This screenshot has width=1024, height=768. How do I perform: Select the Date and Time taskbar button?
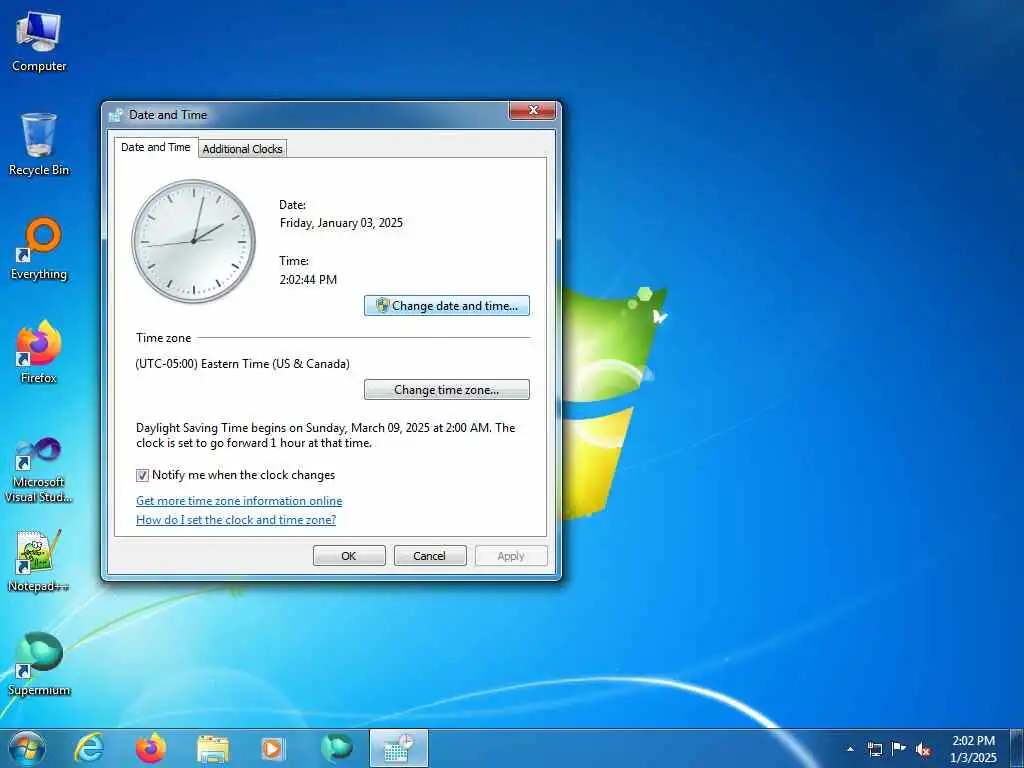[399, 748]
